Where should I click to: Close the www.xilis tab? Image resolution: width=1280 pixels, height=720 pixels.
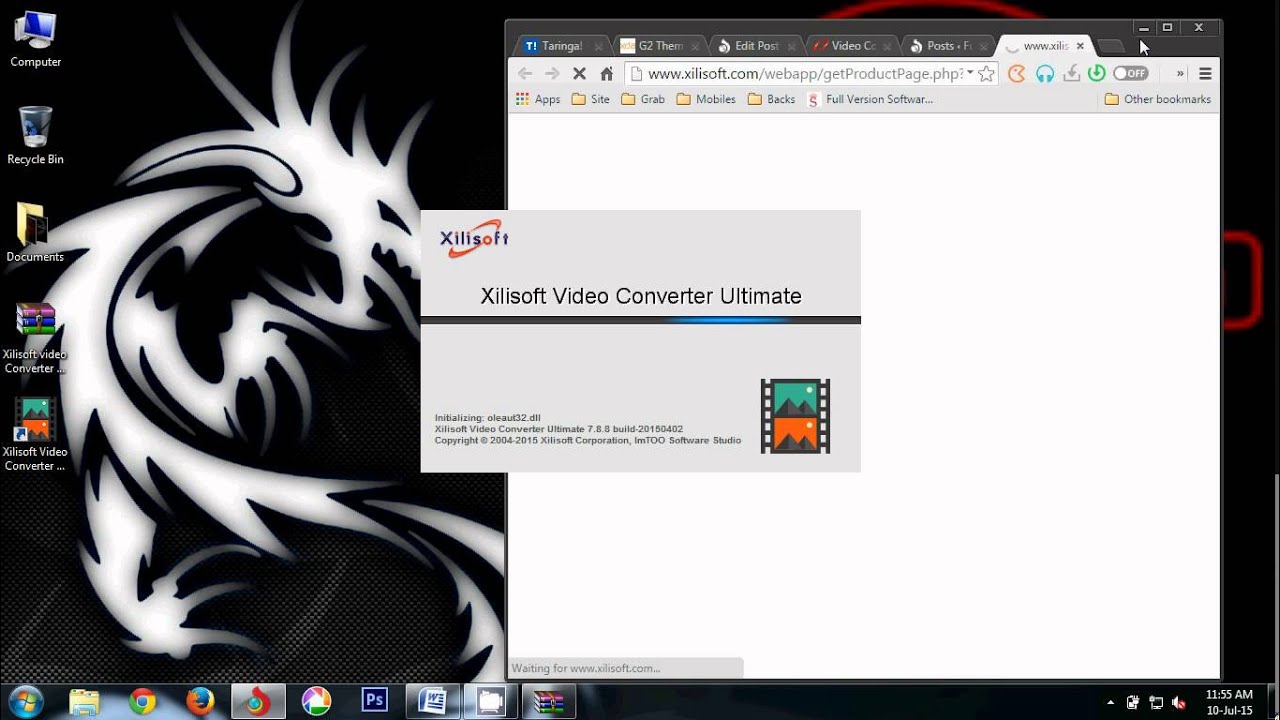coord(1080,46)
